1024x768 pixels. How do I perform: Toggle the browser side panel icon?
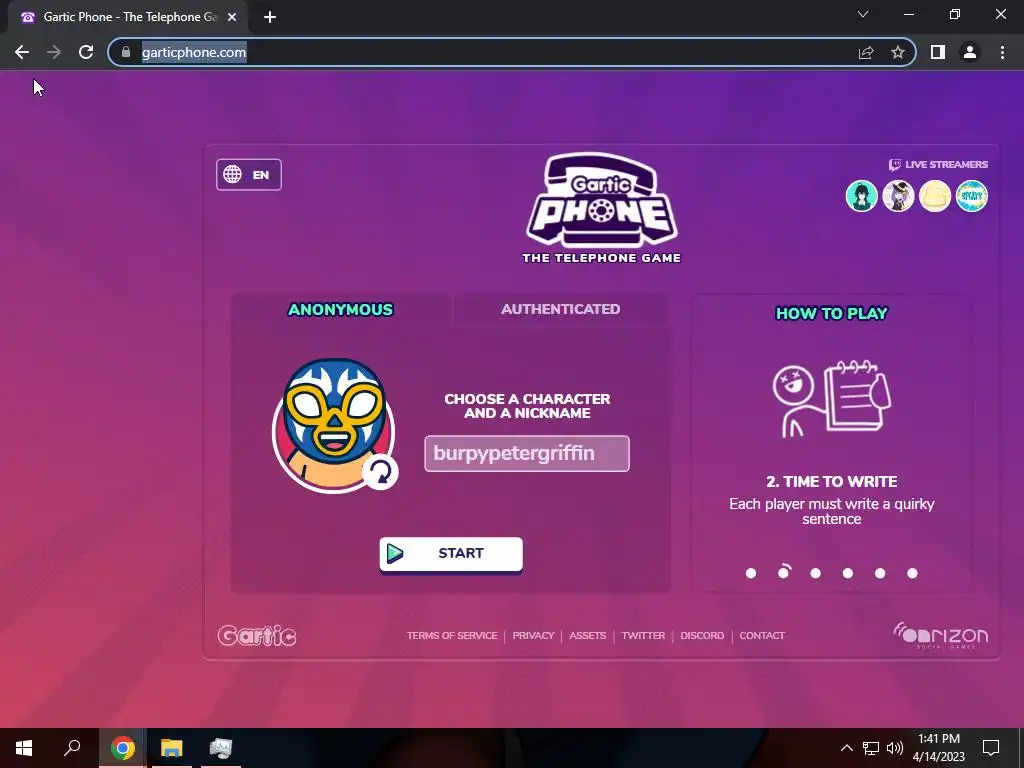[x=938, y=52]
